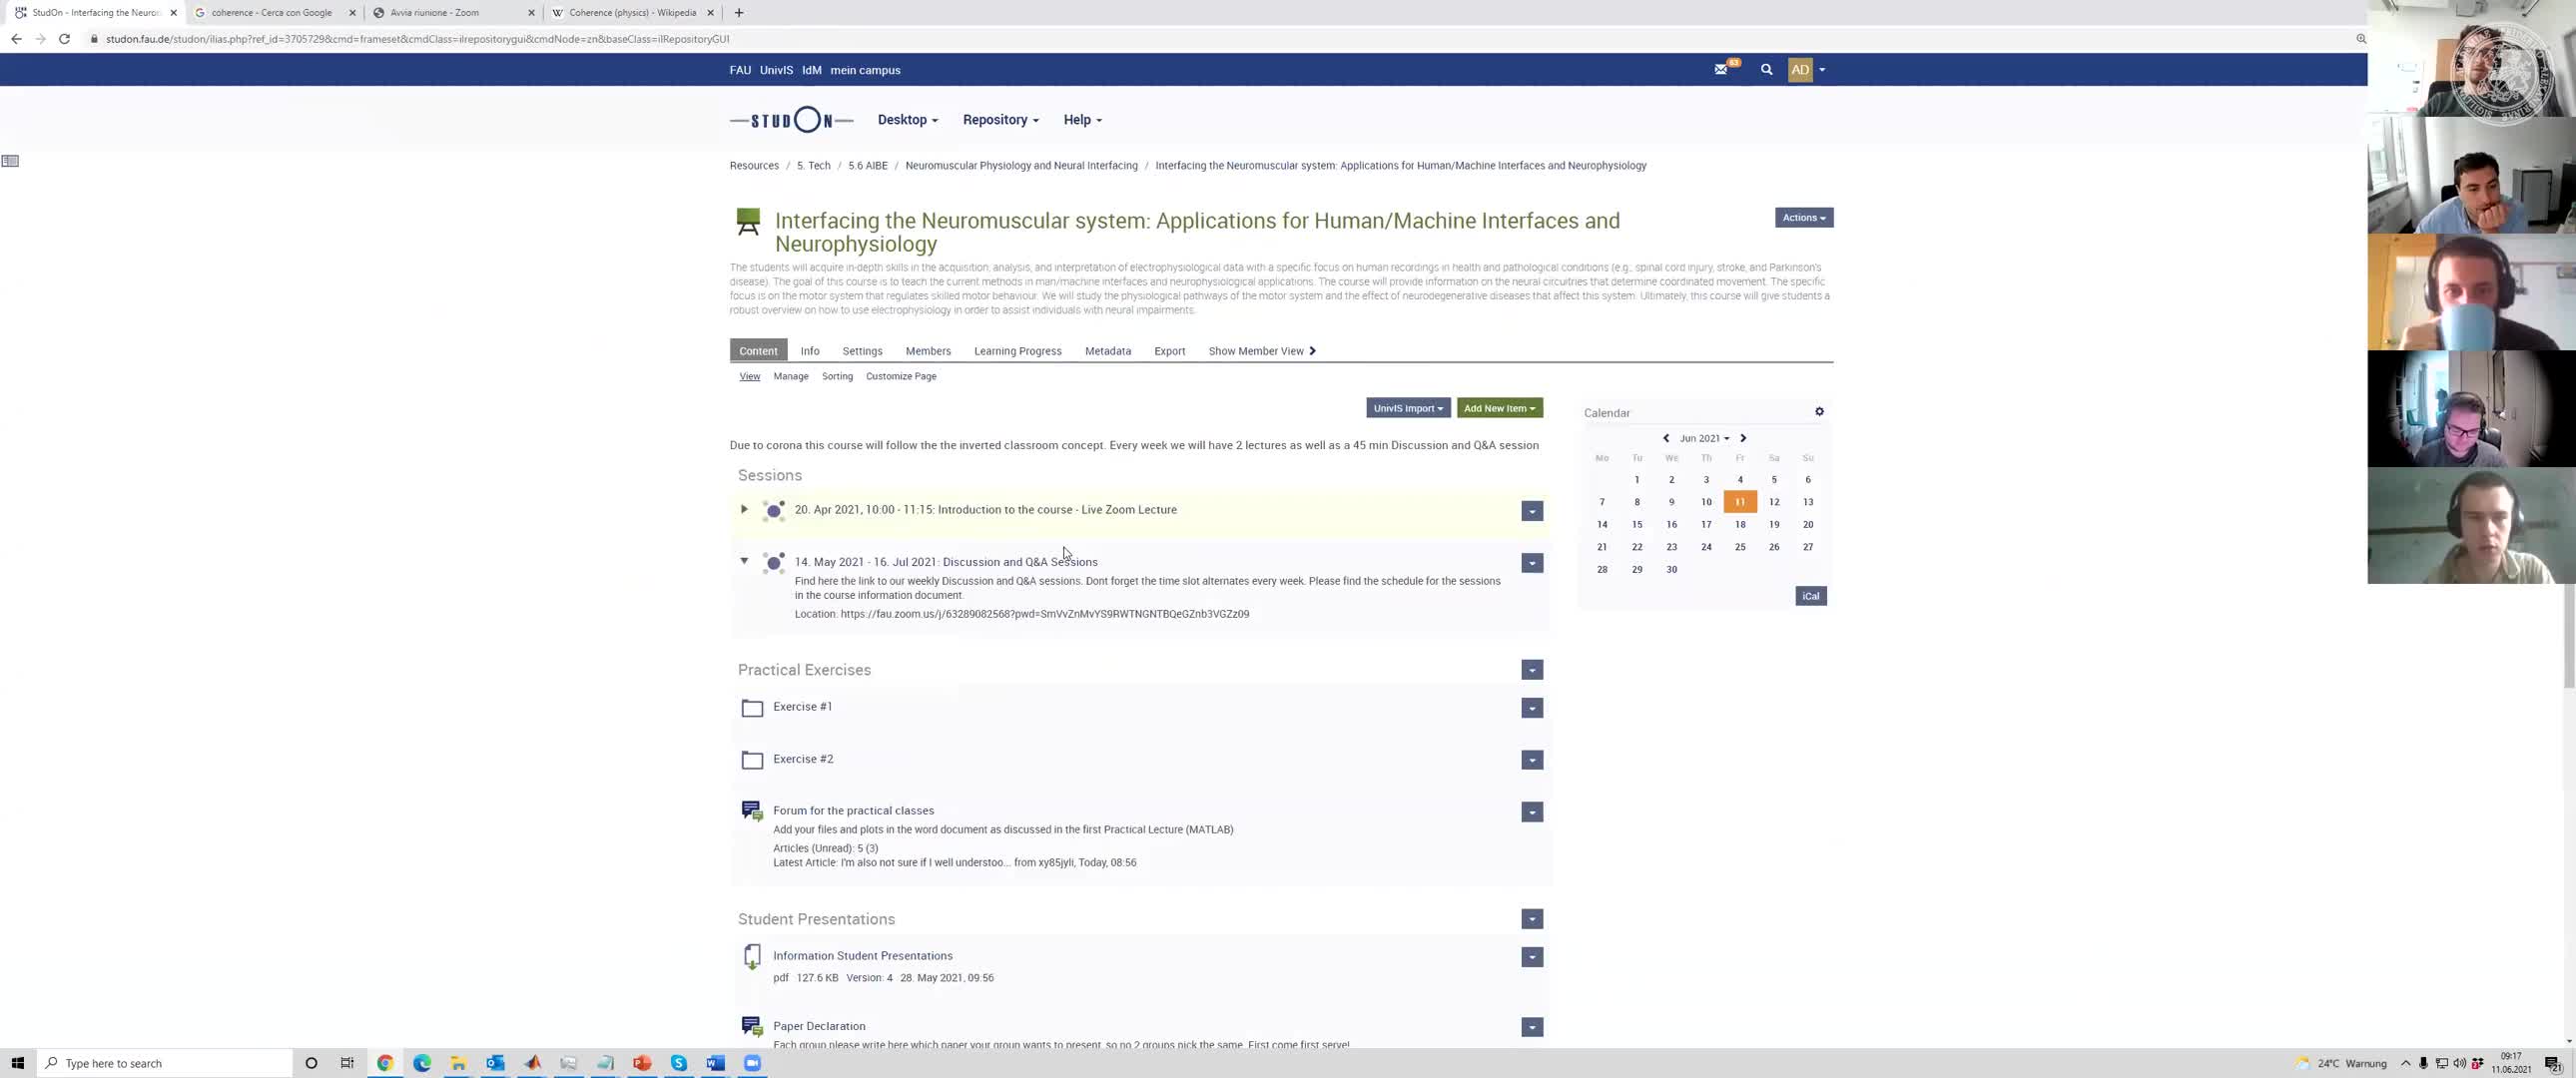Open the Actions dropdown button

(x=1803, y=218)
